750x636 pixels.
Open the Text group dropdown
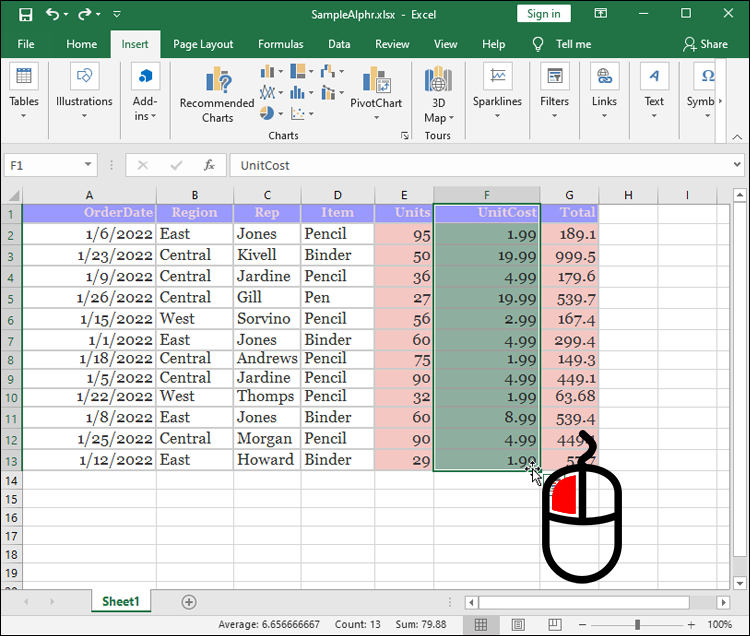[x=654, y=92]
